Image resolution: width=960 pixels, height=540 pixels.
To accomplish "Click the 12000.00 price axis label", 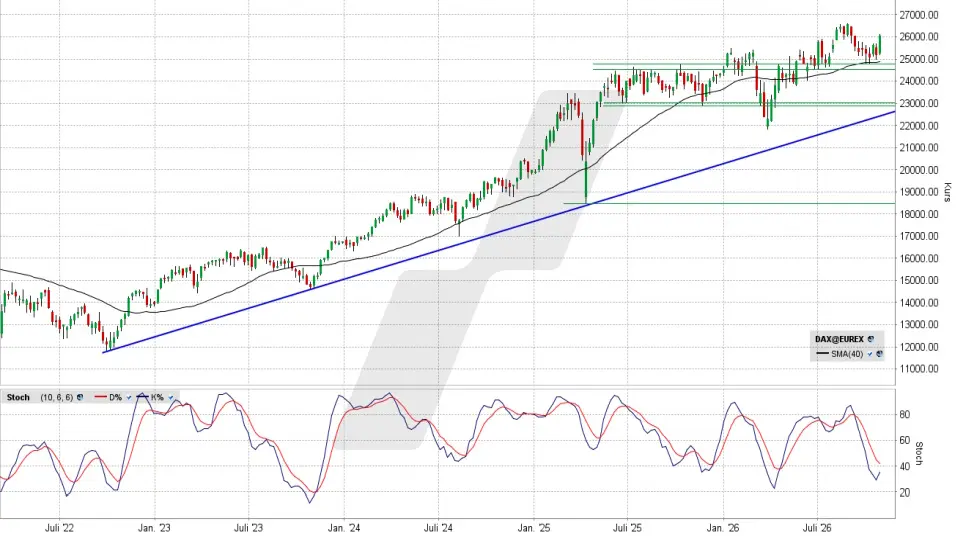I will [918, 347].
